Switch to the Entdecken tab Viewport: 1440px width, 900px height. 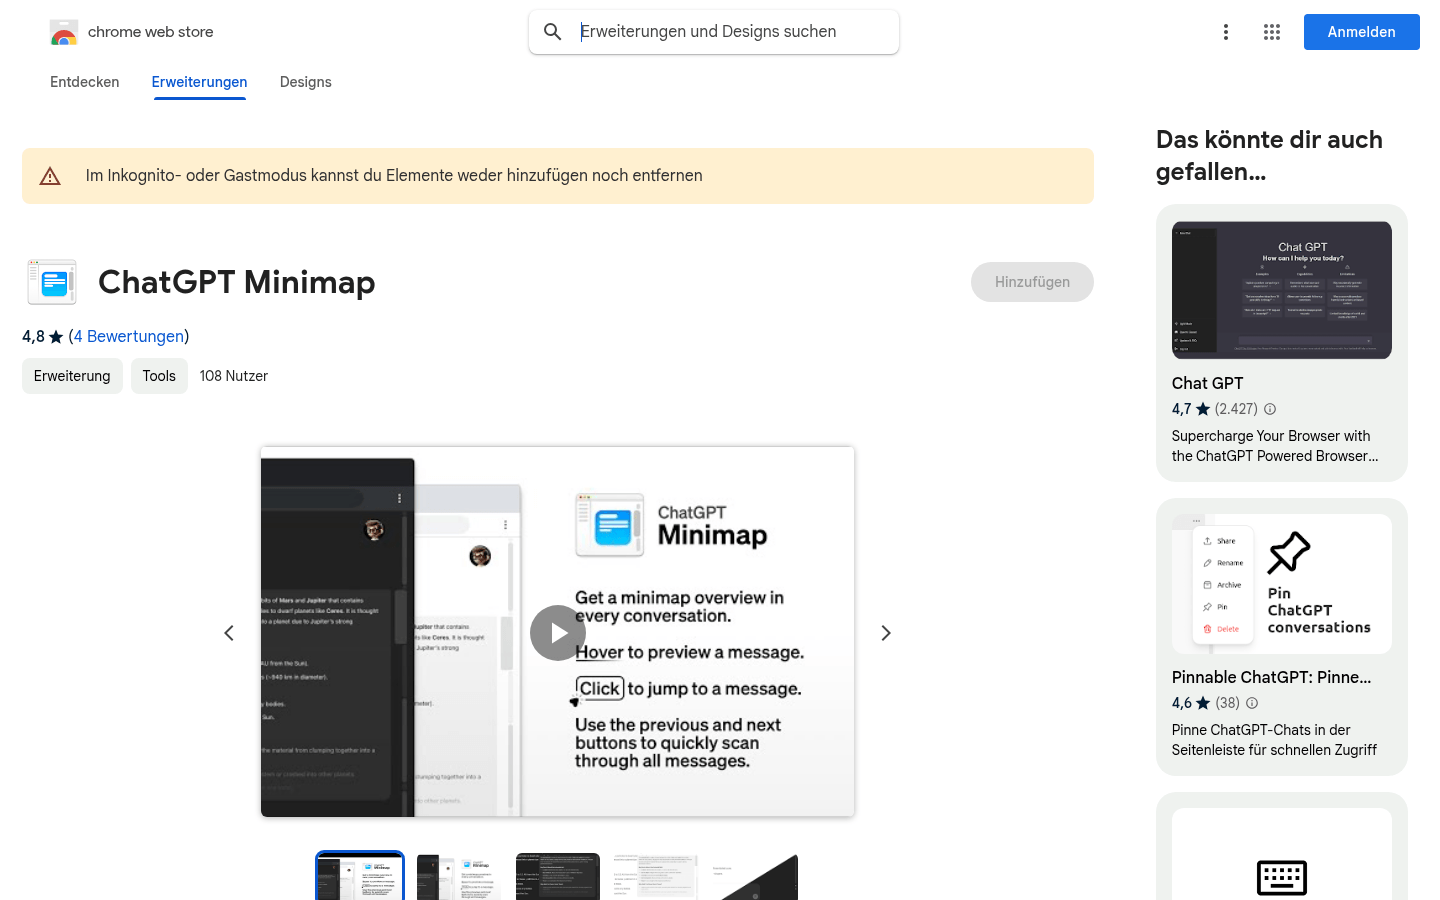[85, 82]
